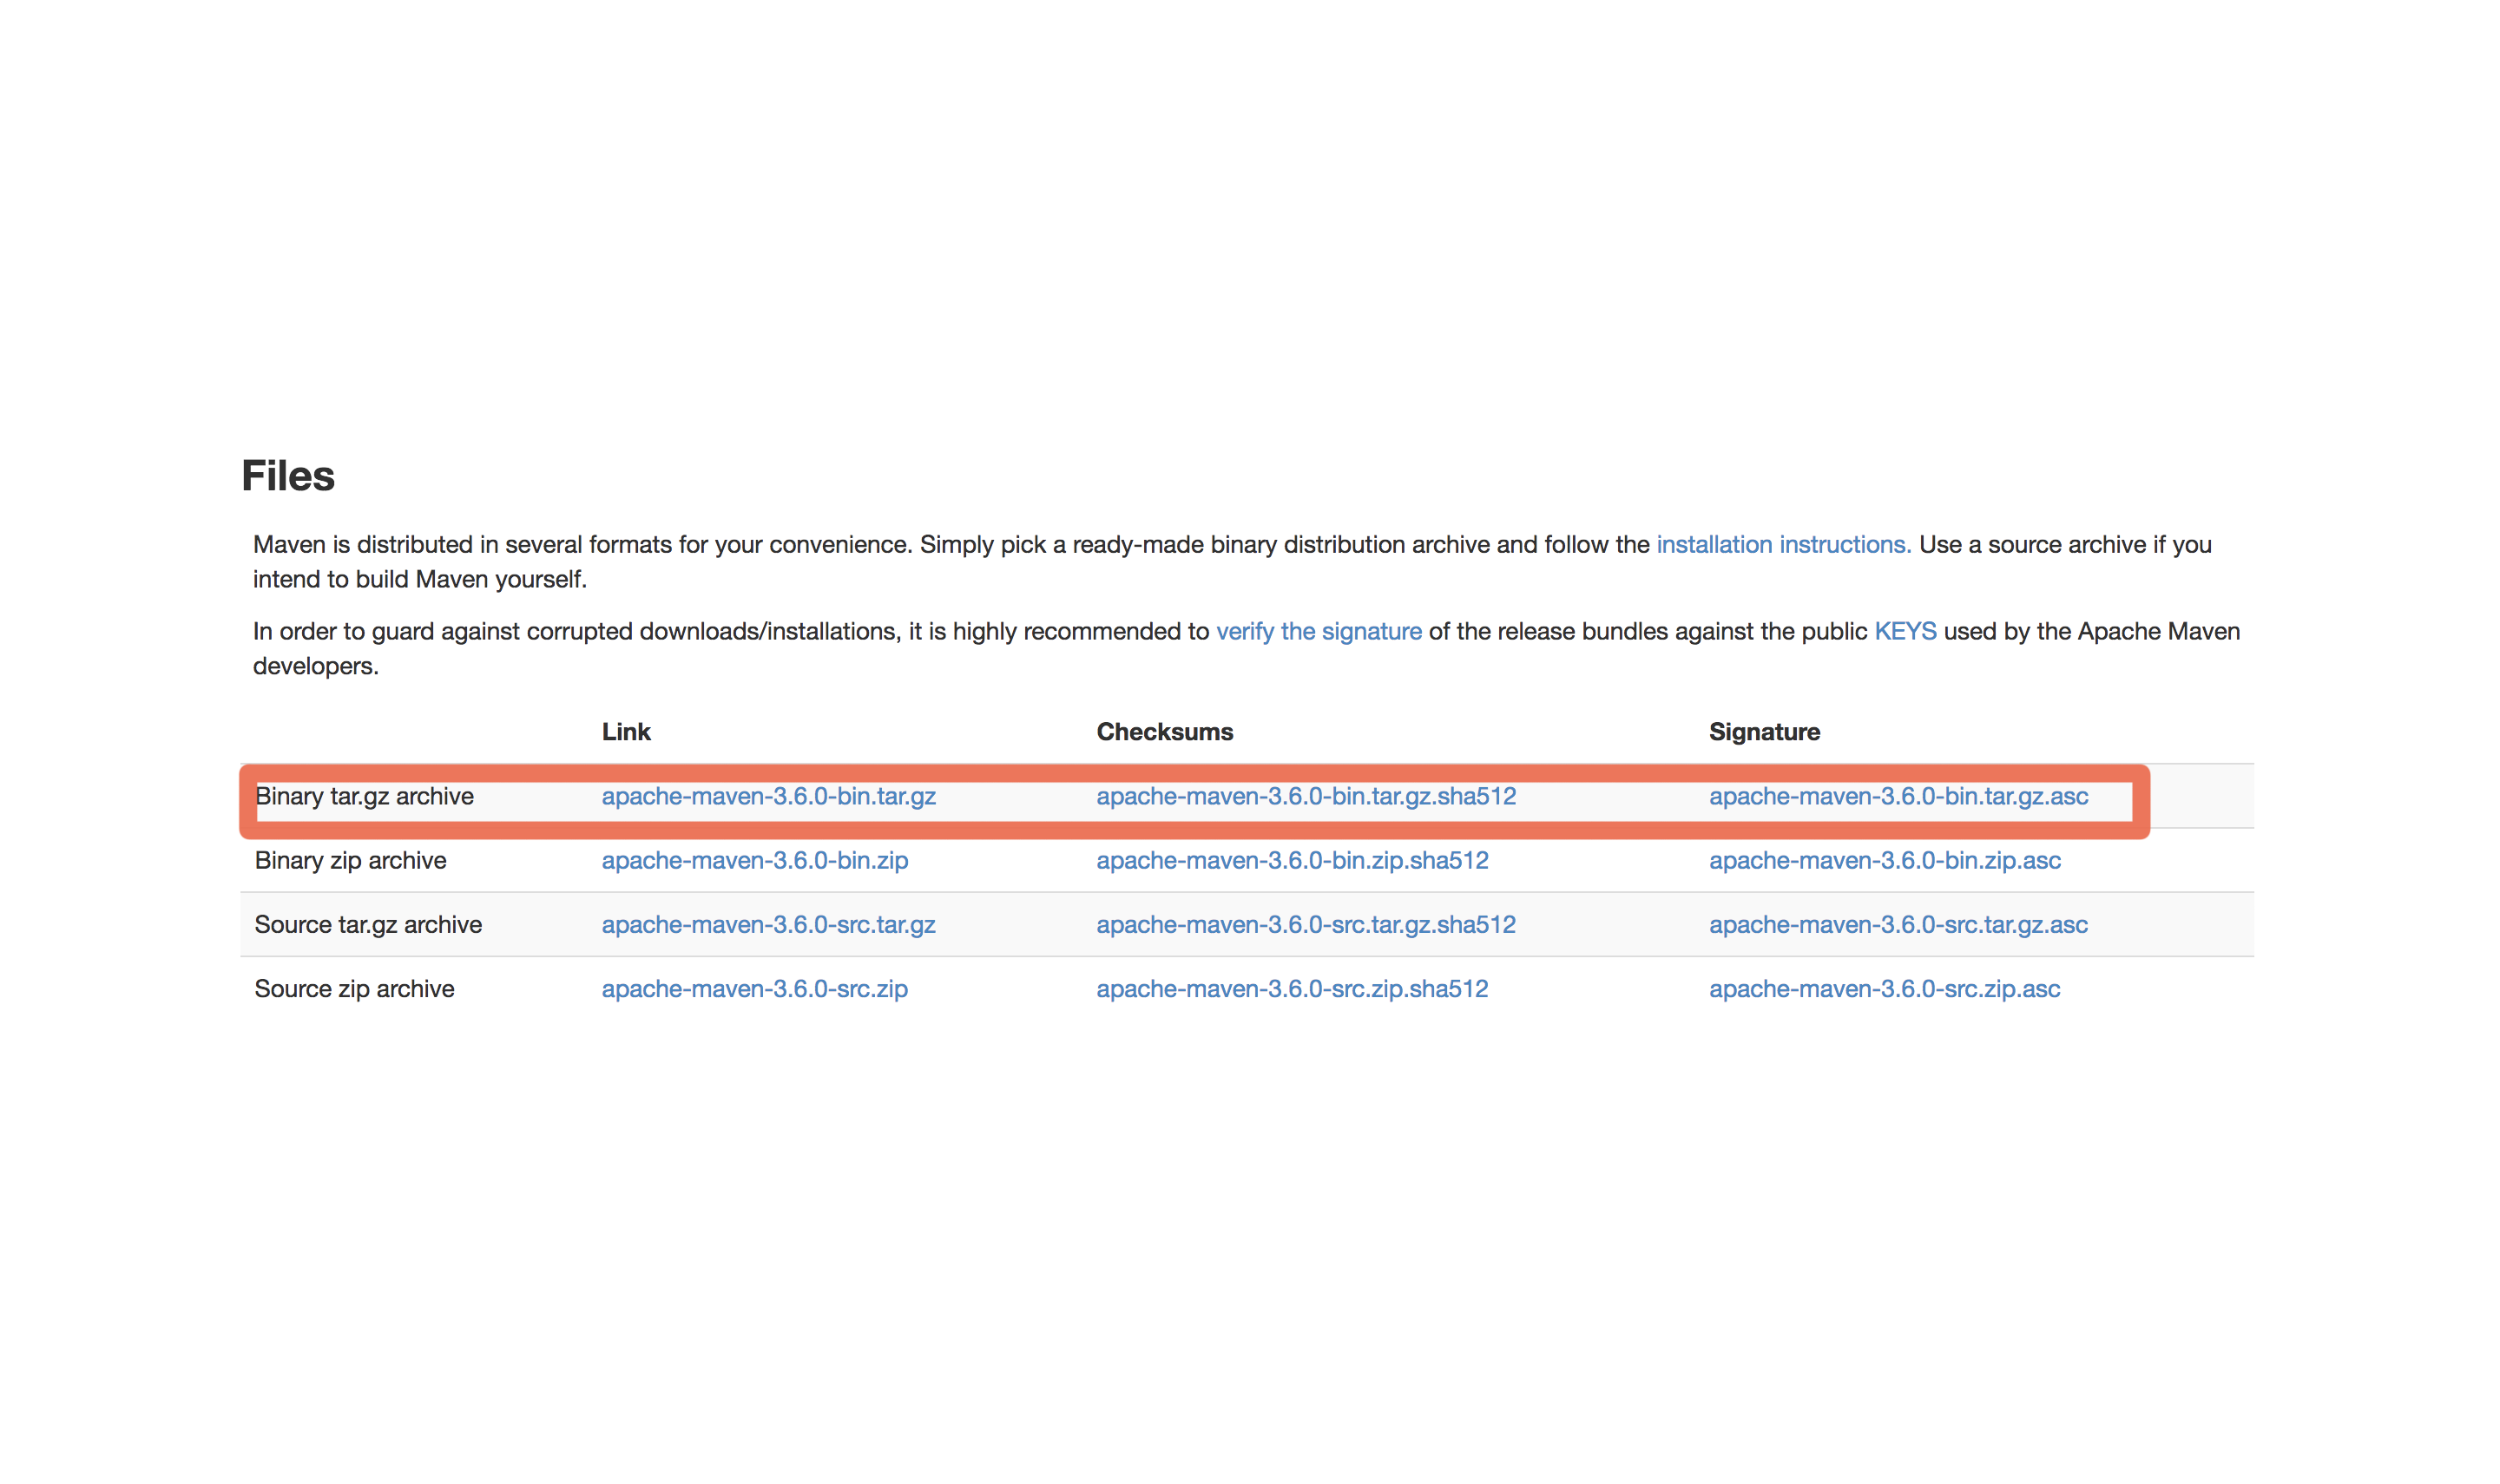Click the Link column header
Viewport: 2500px width, 1484px height.
click(626, 732)
